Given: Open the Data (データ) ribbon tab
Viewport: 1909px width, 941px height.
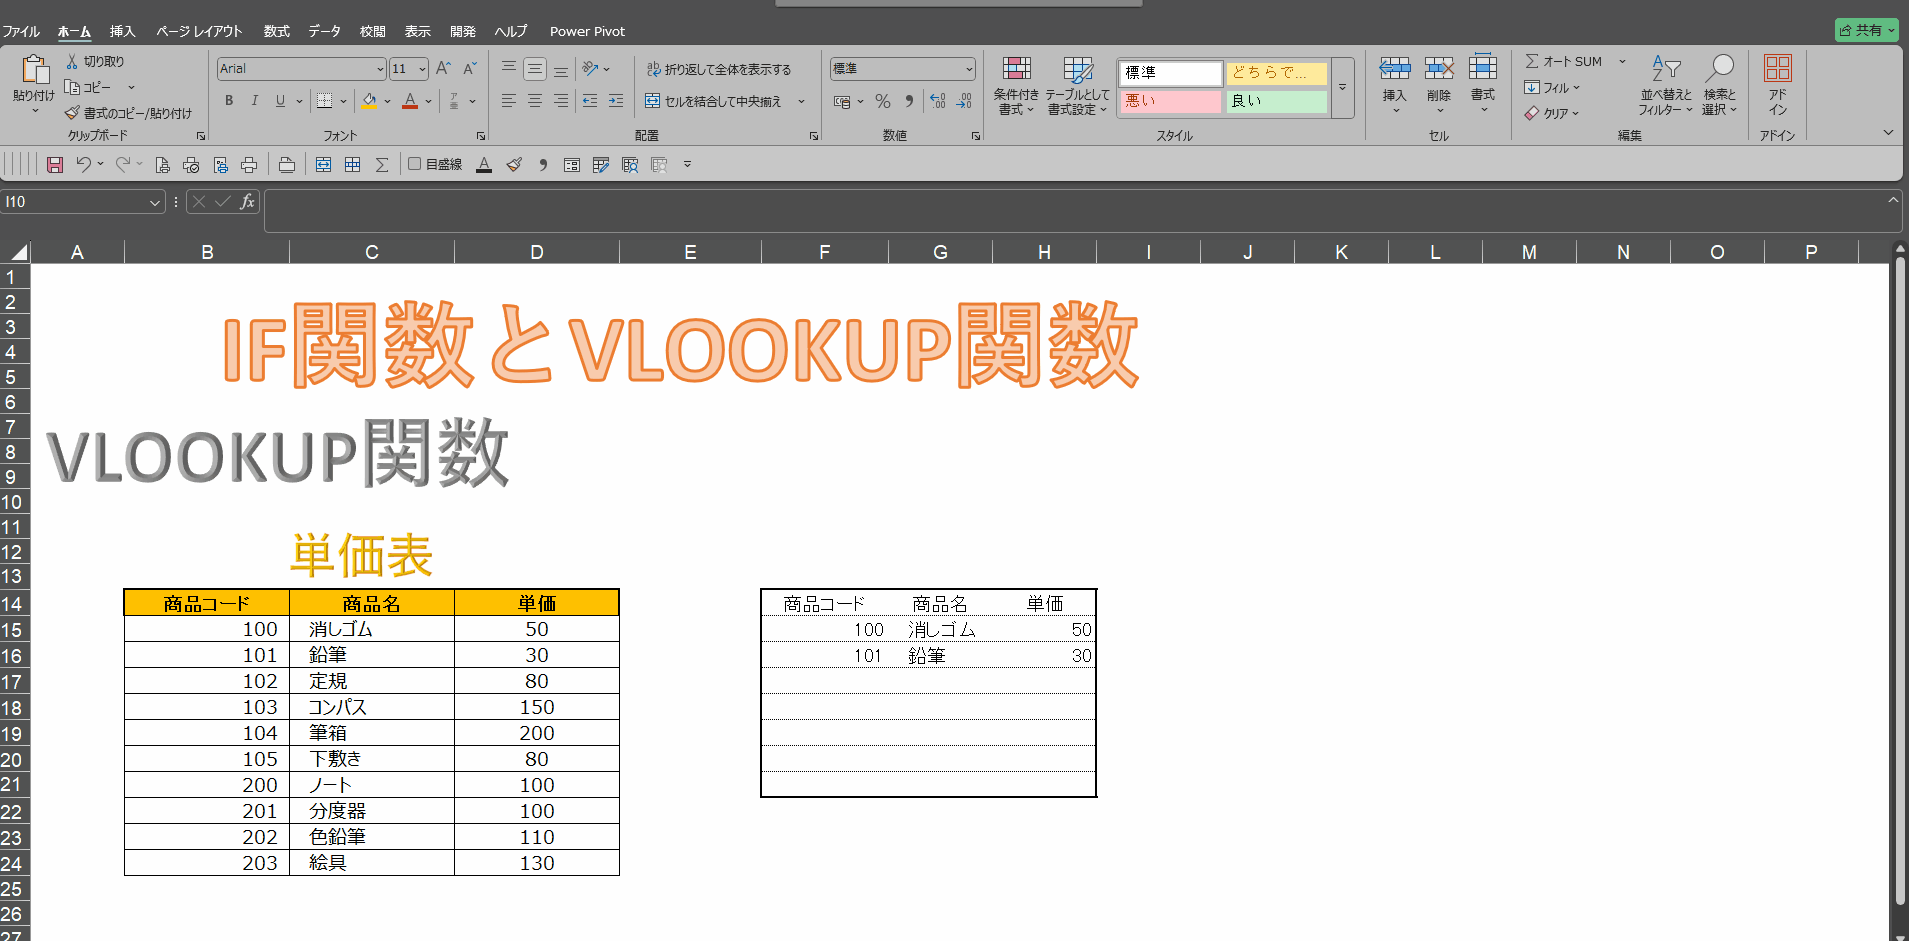Looking at the screenshot, I should 324,31.
